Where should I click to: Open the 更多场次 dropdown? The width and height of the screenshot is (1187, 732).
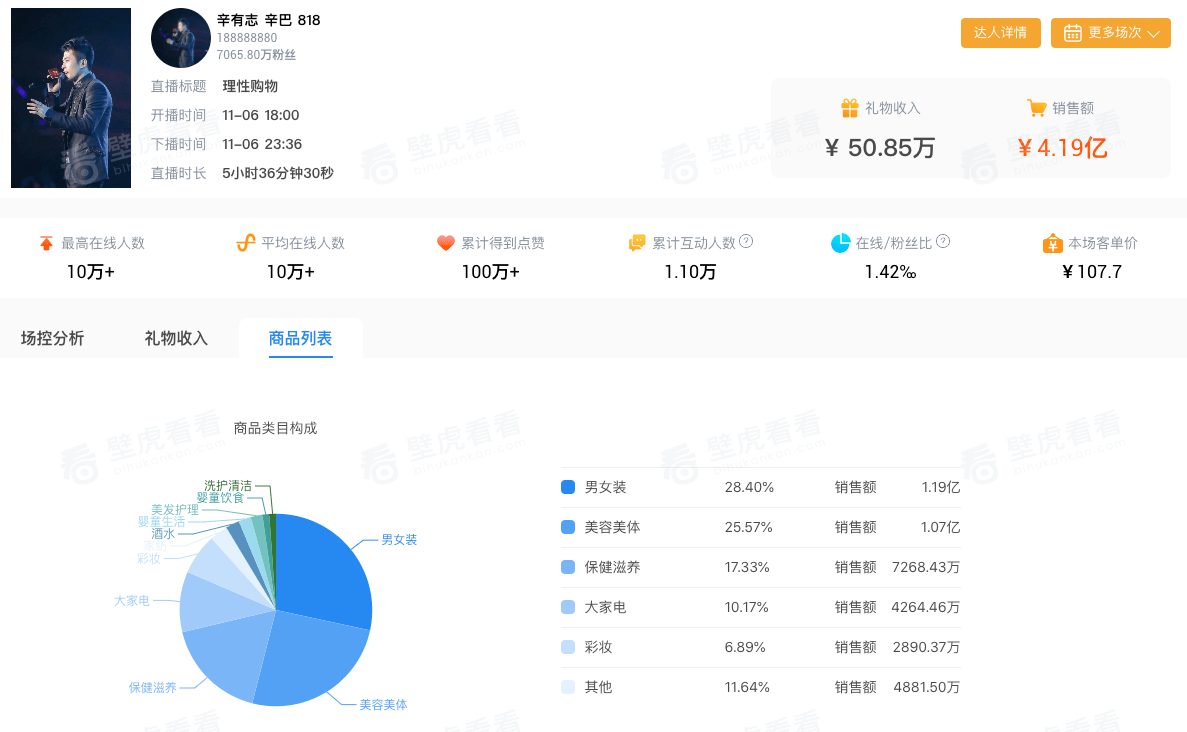point(1110,33)
